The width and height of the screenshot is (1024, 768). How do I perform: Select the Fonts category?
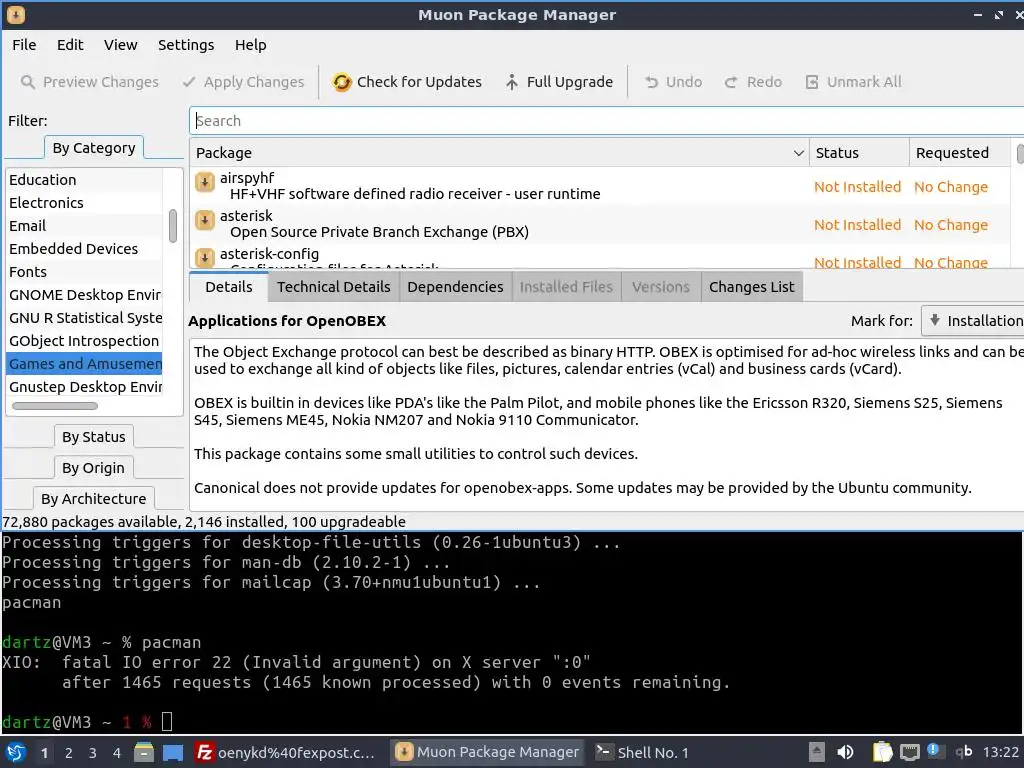[84, 272]
